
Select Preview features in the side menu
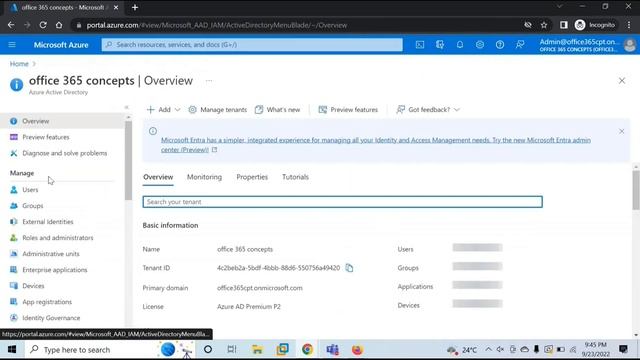click(x=46, y=137)
